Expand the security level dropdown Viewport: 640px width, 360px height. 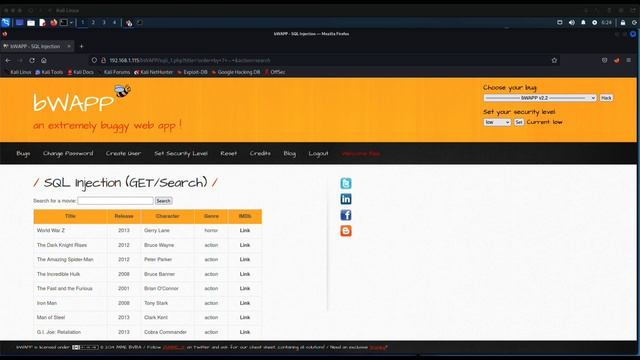coord(497,122)
